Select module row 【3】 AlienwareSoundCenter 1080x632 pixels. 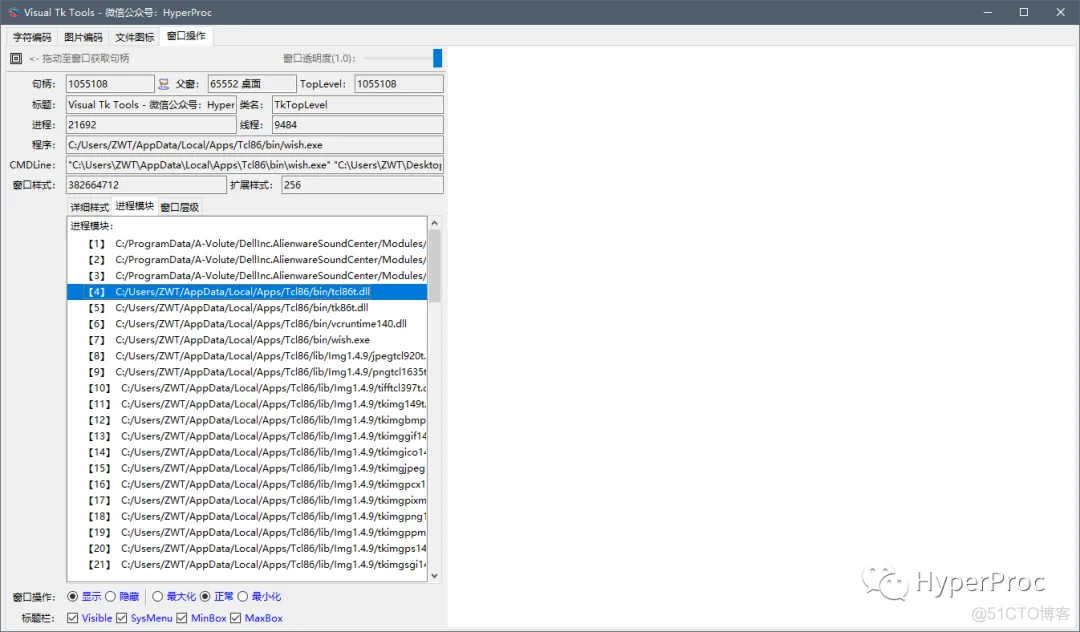click(247, 275)
